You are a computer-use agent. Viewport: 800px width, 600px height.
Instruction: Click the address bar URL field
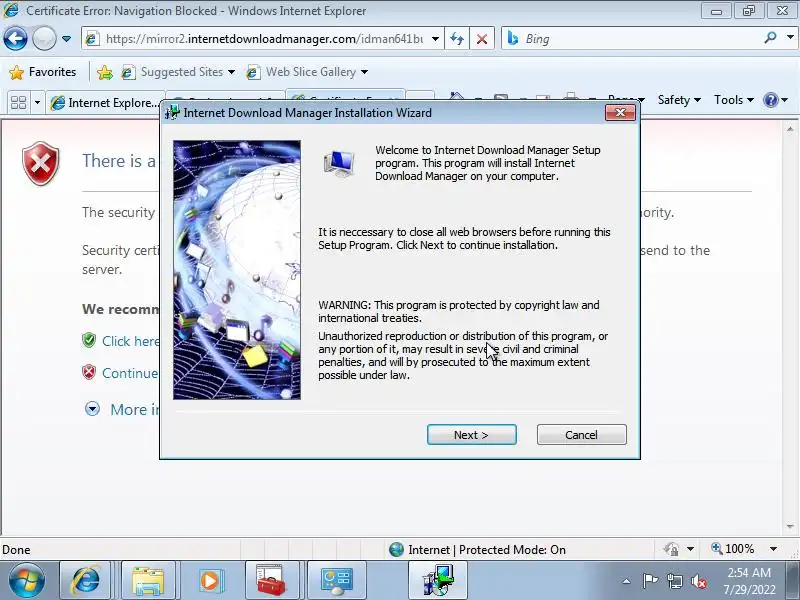[x=263, y=39]
